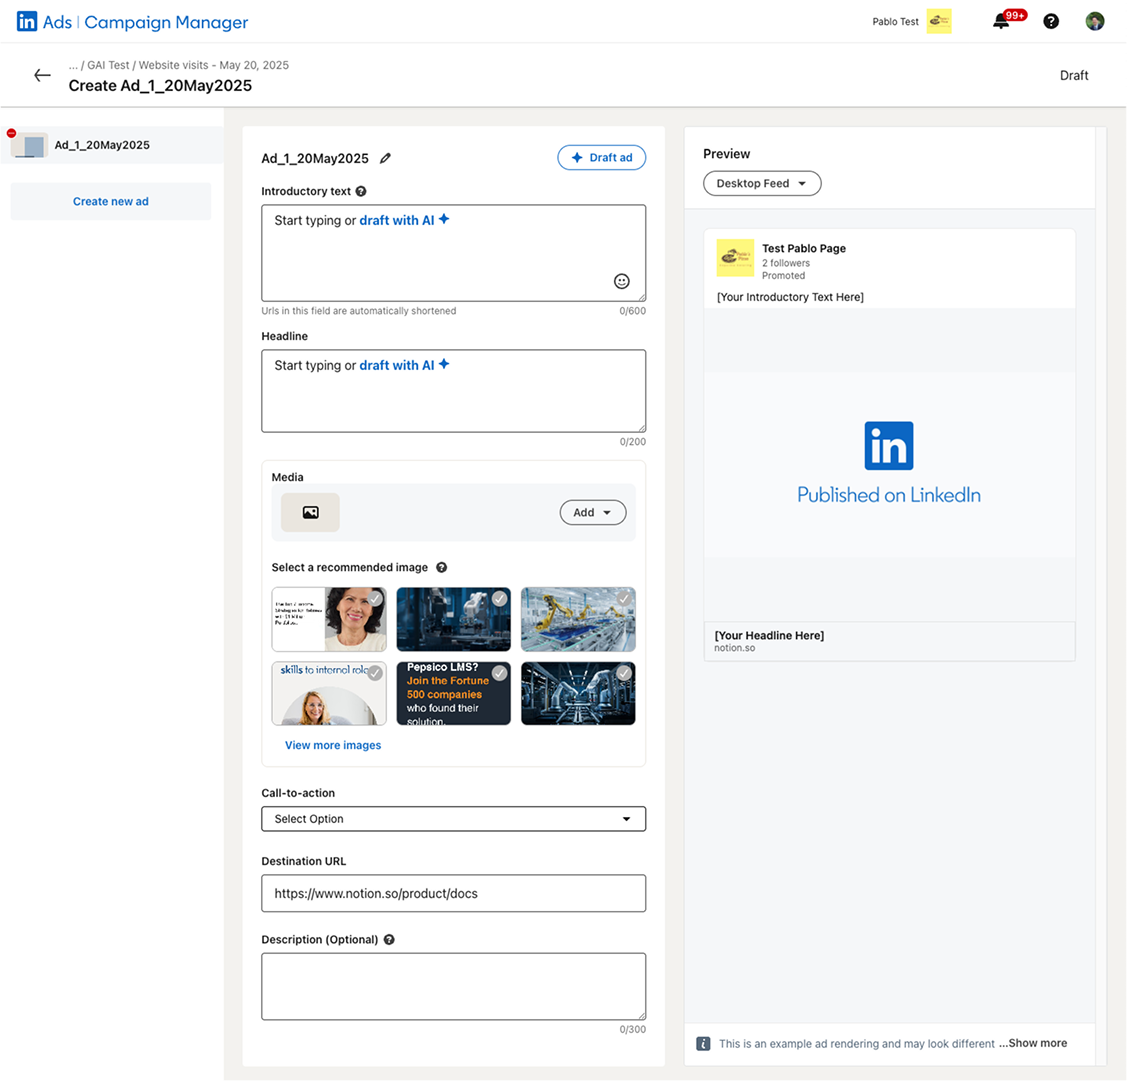Click the '[Your Introductory Text Here]' preview text
Screen dimensions: 1127x1081
790,297
